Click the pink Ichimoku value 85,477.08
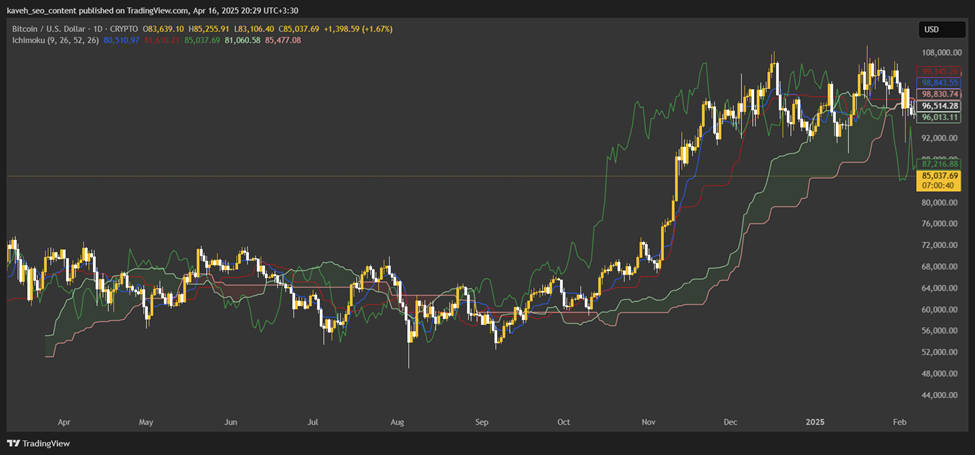Viewport: 975px width, 455px height. point(283,40)
